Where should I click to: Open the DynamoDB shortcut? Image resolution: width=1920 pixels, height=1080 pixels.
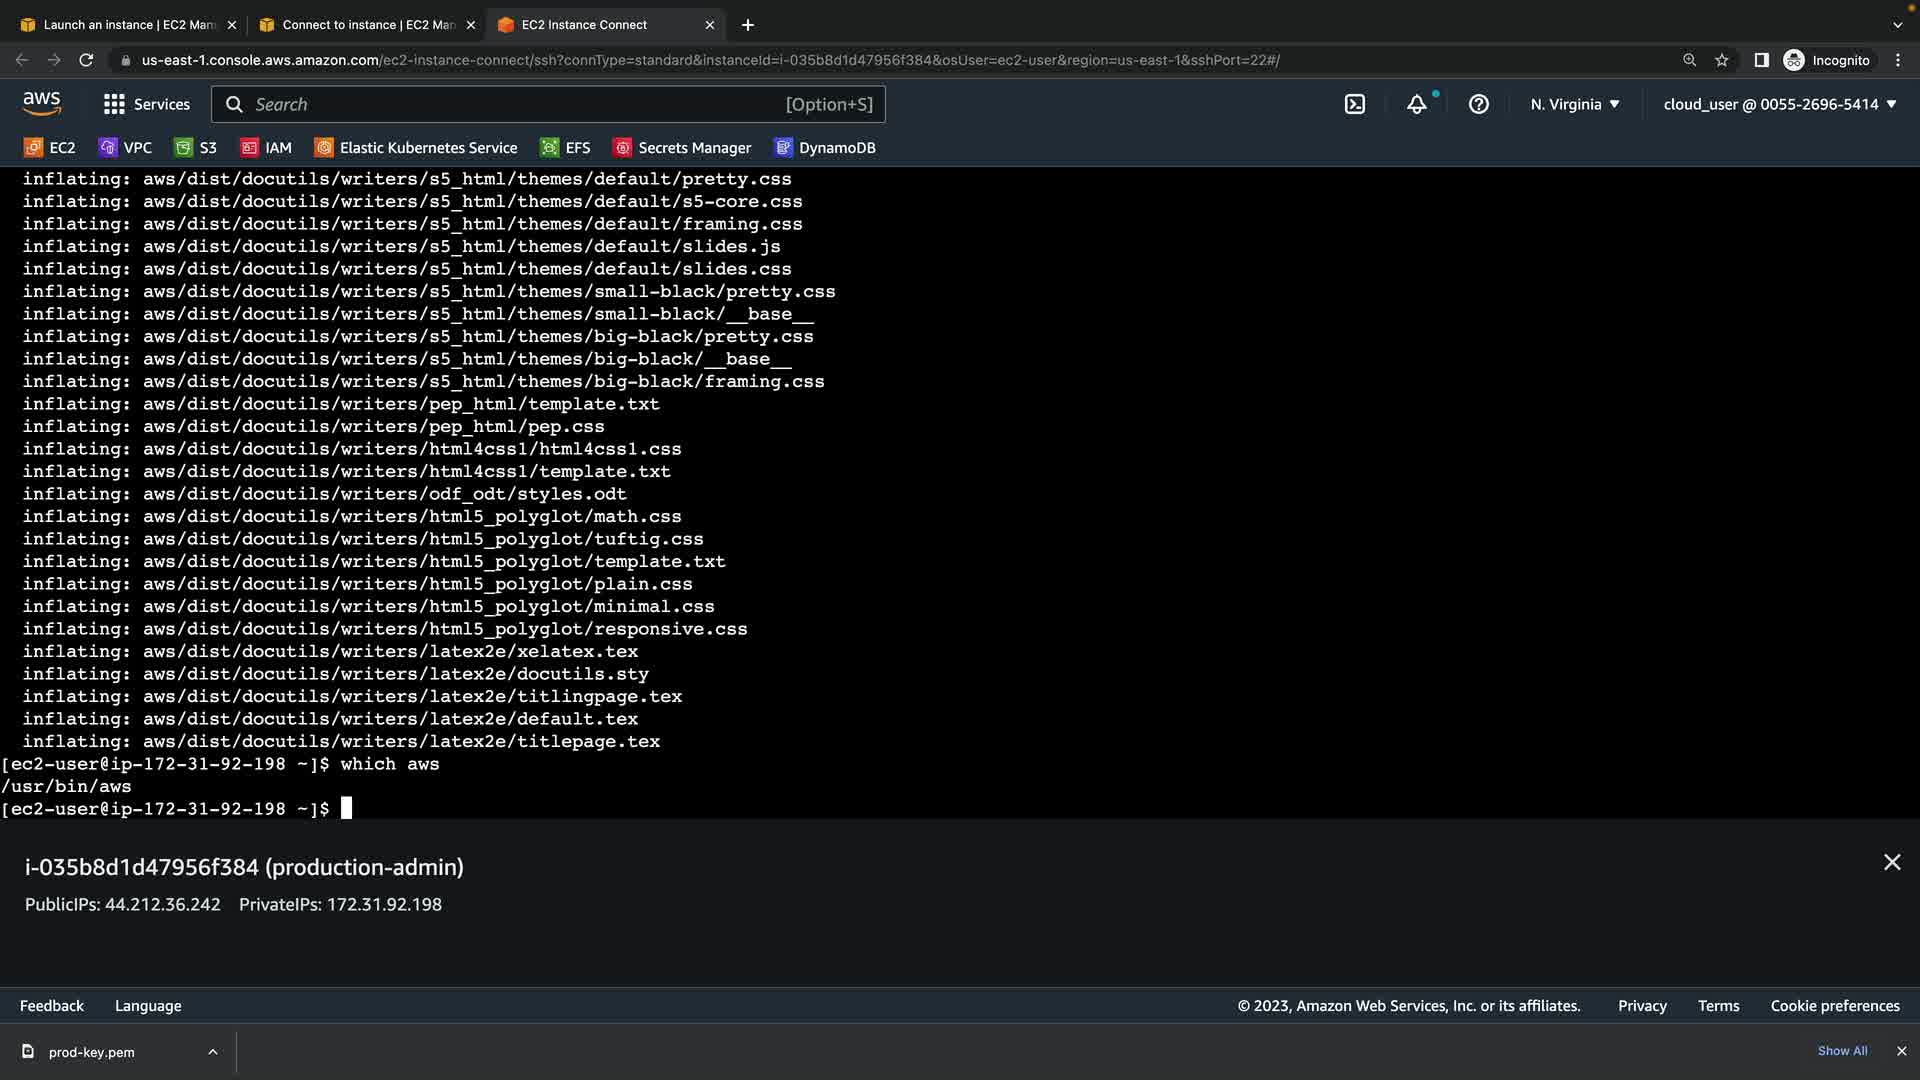(825, 148)
